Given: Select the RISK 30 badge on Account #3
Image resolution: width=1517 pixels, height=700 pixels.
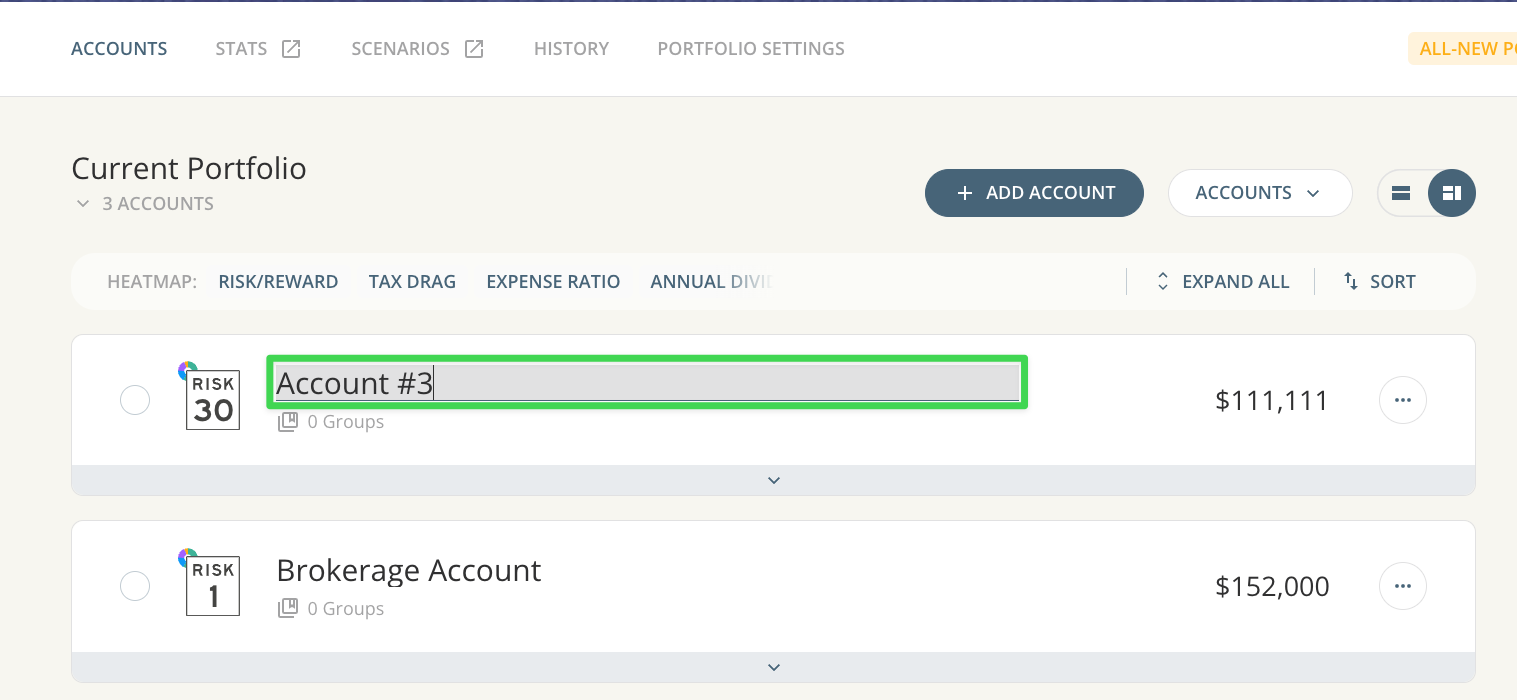Looking at the screenshot, I should pyautogui.click(x=212, y=398).
